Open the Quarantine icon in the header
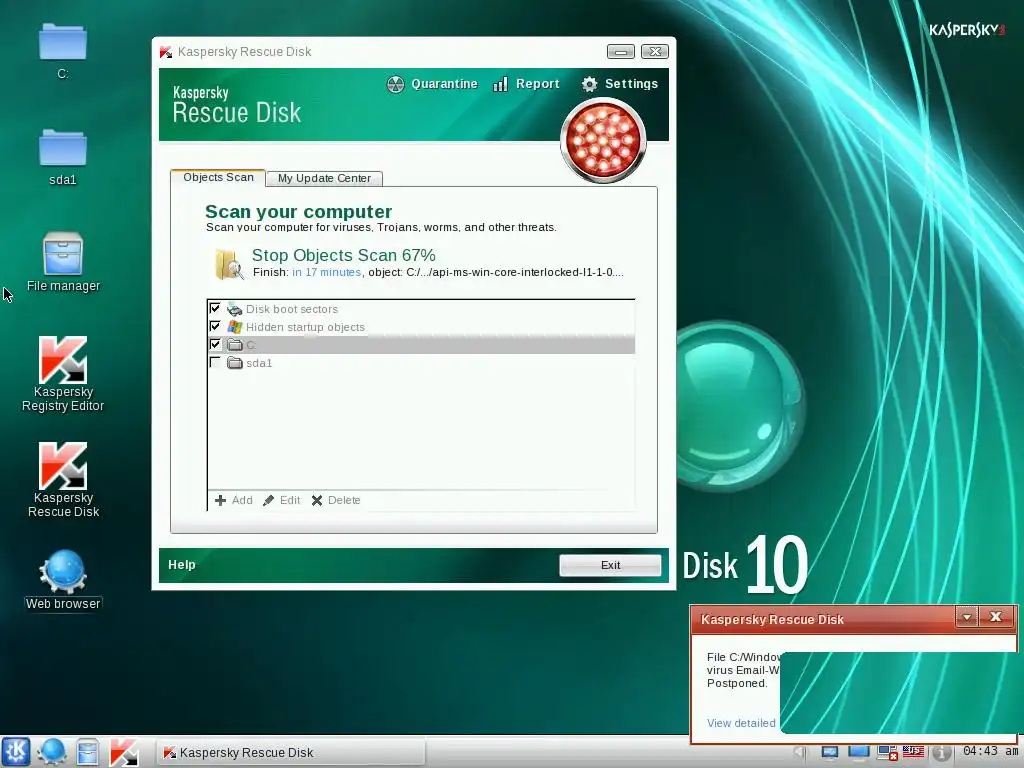 (396, 84)
